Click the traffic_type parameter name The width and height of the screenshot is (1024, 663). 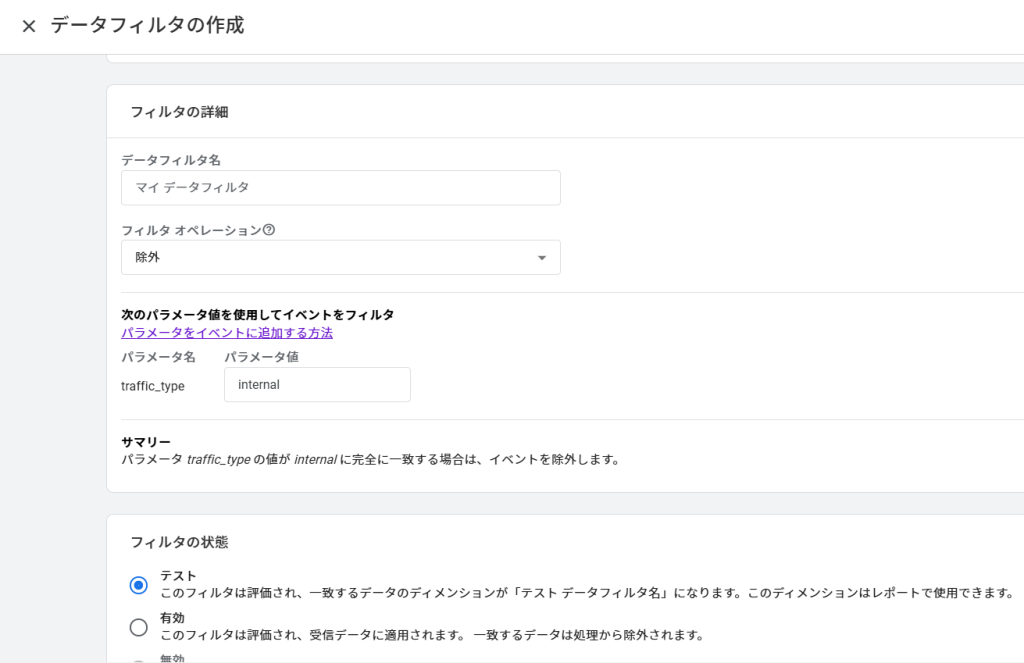click(153, 386)
